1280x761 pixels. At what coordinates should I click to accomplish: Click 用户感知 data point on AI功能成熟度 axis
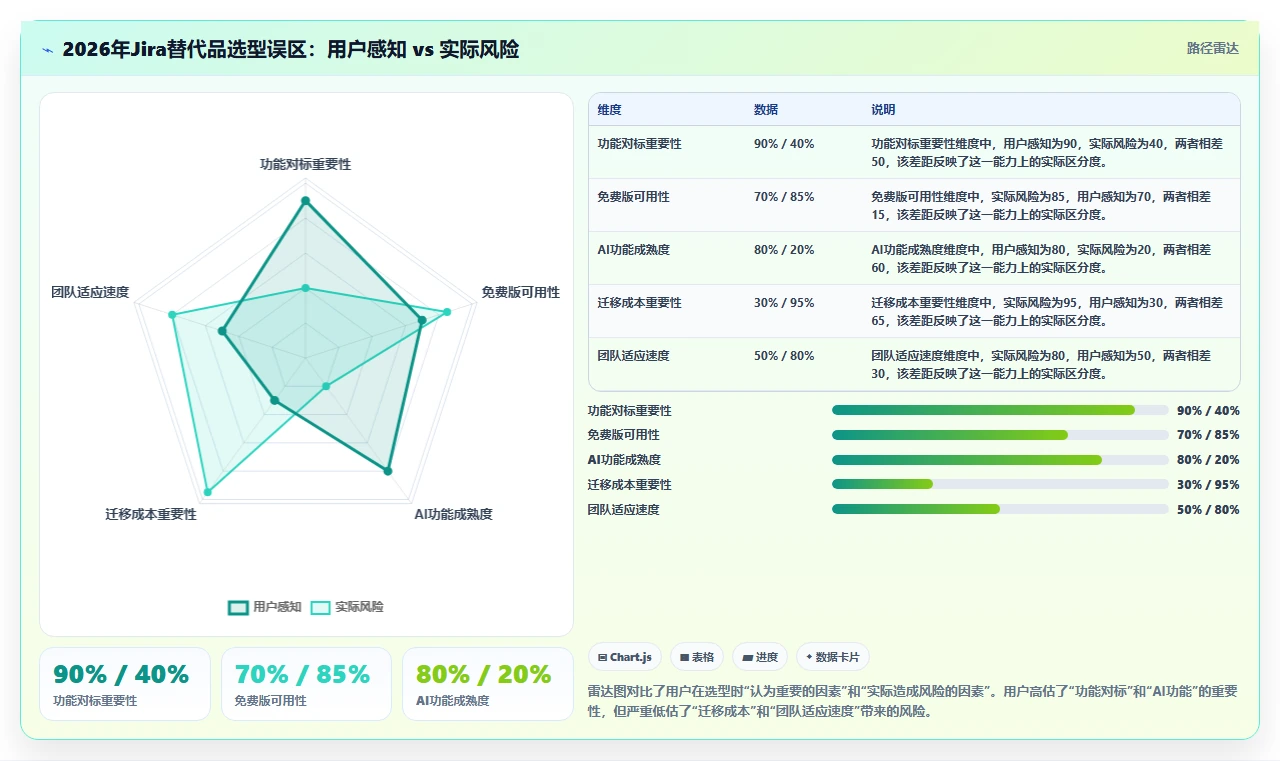[x=388, y=470]
